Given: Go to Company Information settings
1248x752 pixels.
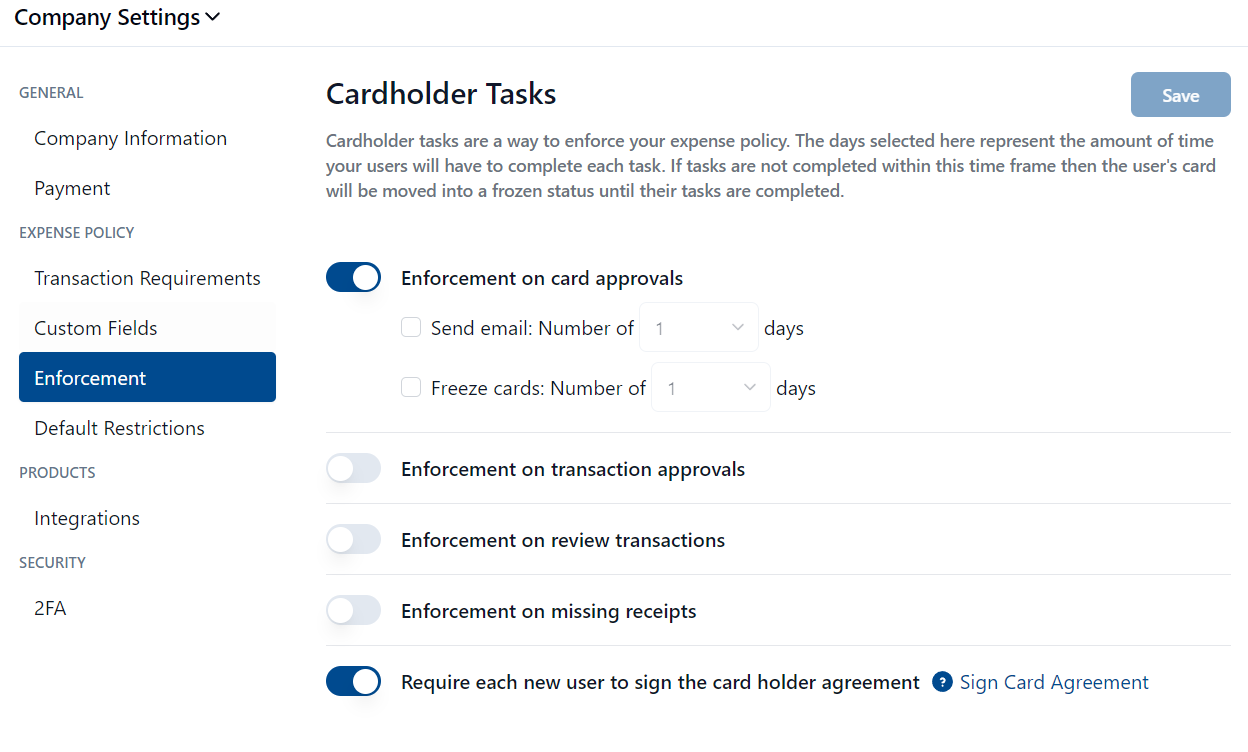Looking at the screenshot, I should (x=130, y=138).
